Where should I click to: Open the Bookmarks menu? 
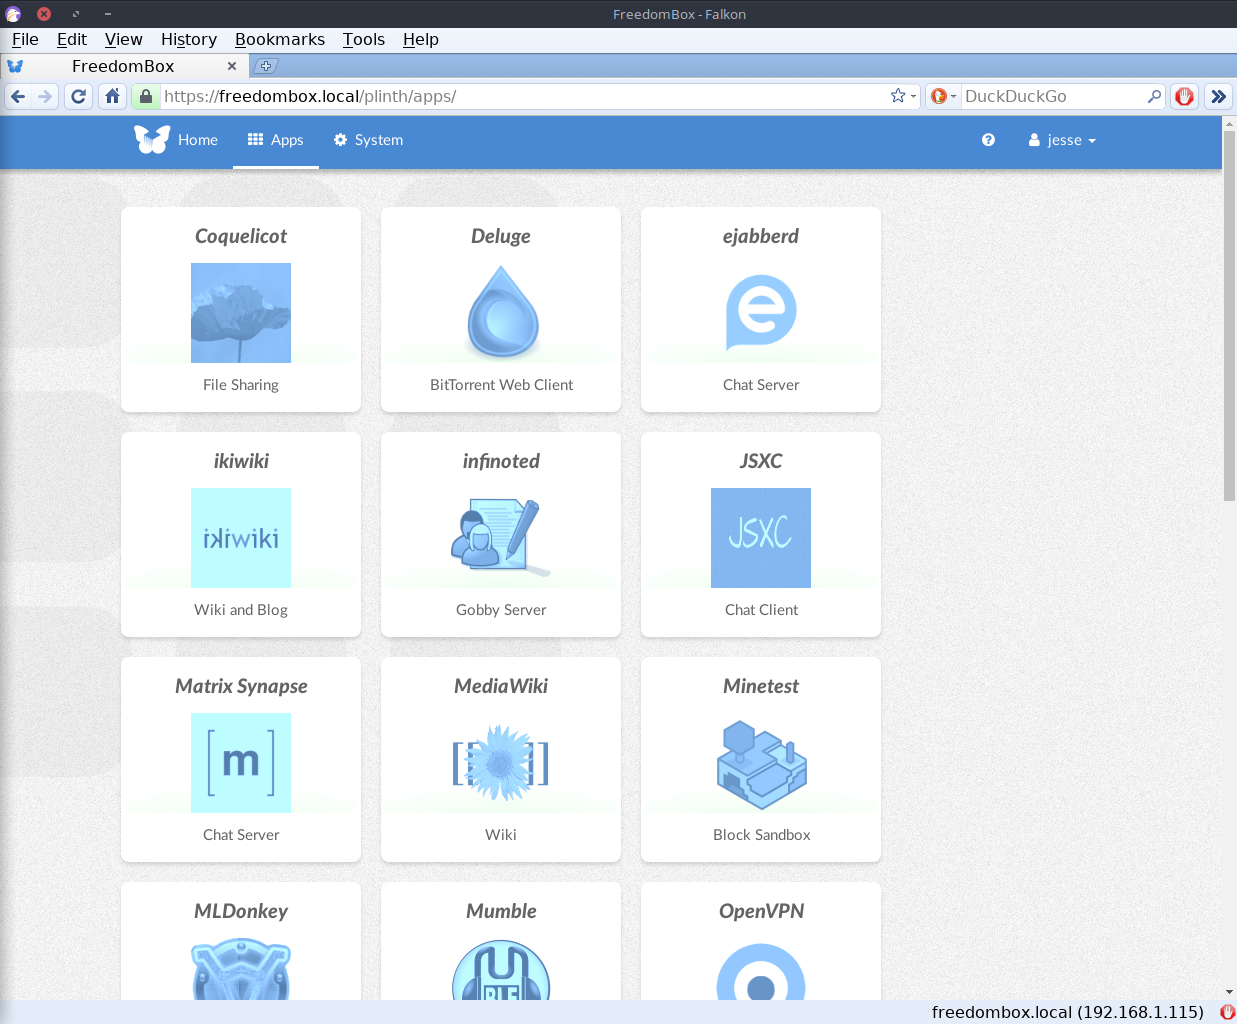(x=280, y=39)
